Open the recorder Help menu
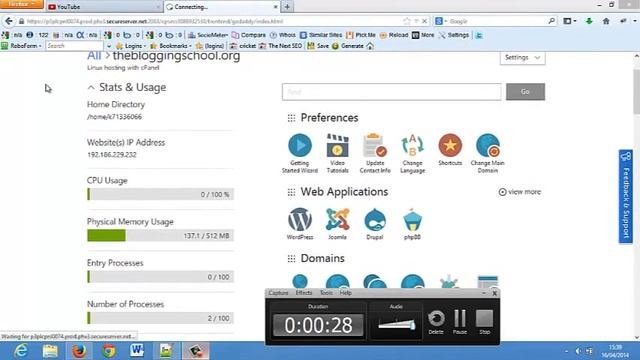This screenshot has height=360, width=640. (x=346, y=293)
